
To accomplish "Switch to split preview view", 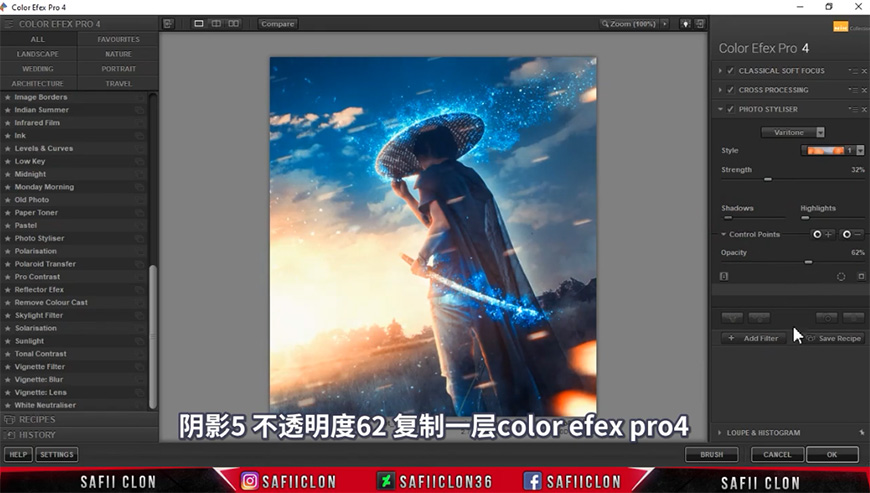I will point(216,23).
